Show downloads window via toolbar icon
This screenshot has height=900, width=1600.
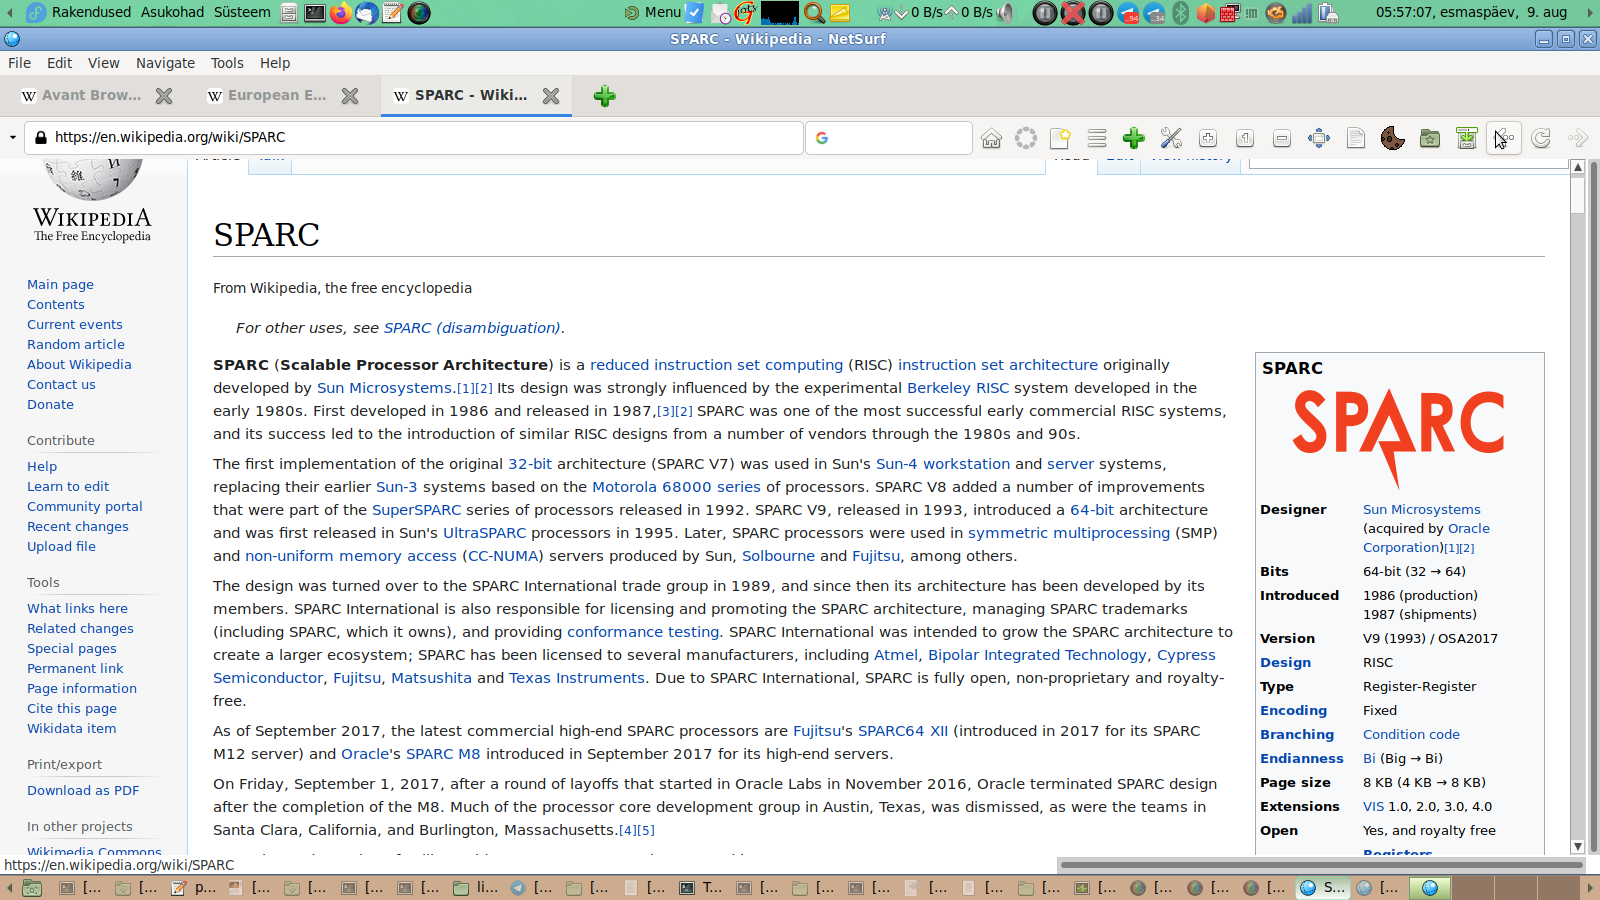coord(1466,138)
